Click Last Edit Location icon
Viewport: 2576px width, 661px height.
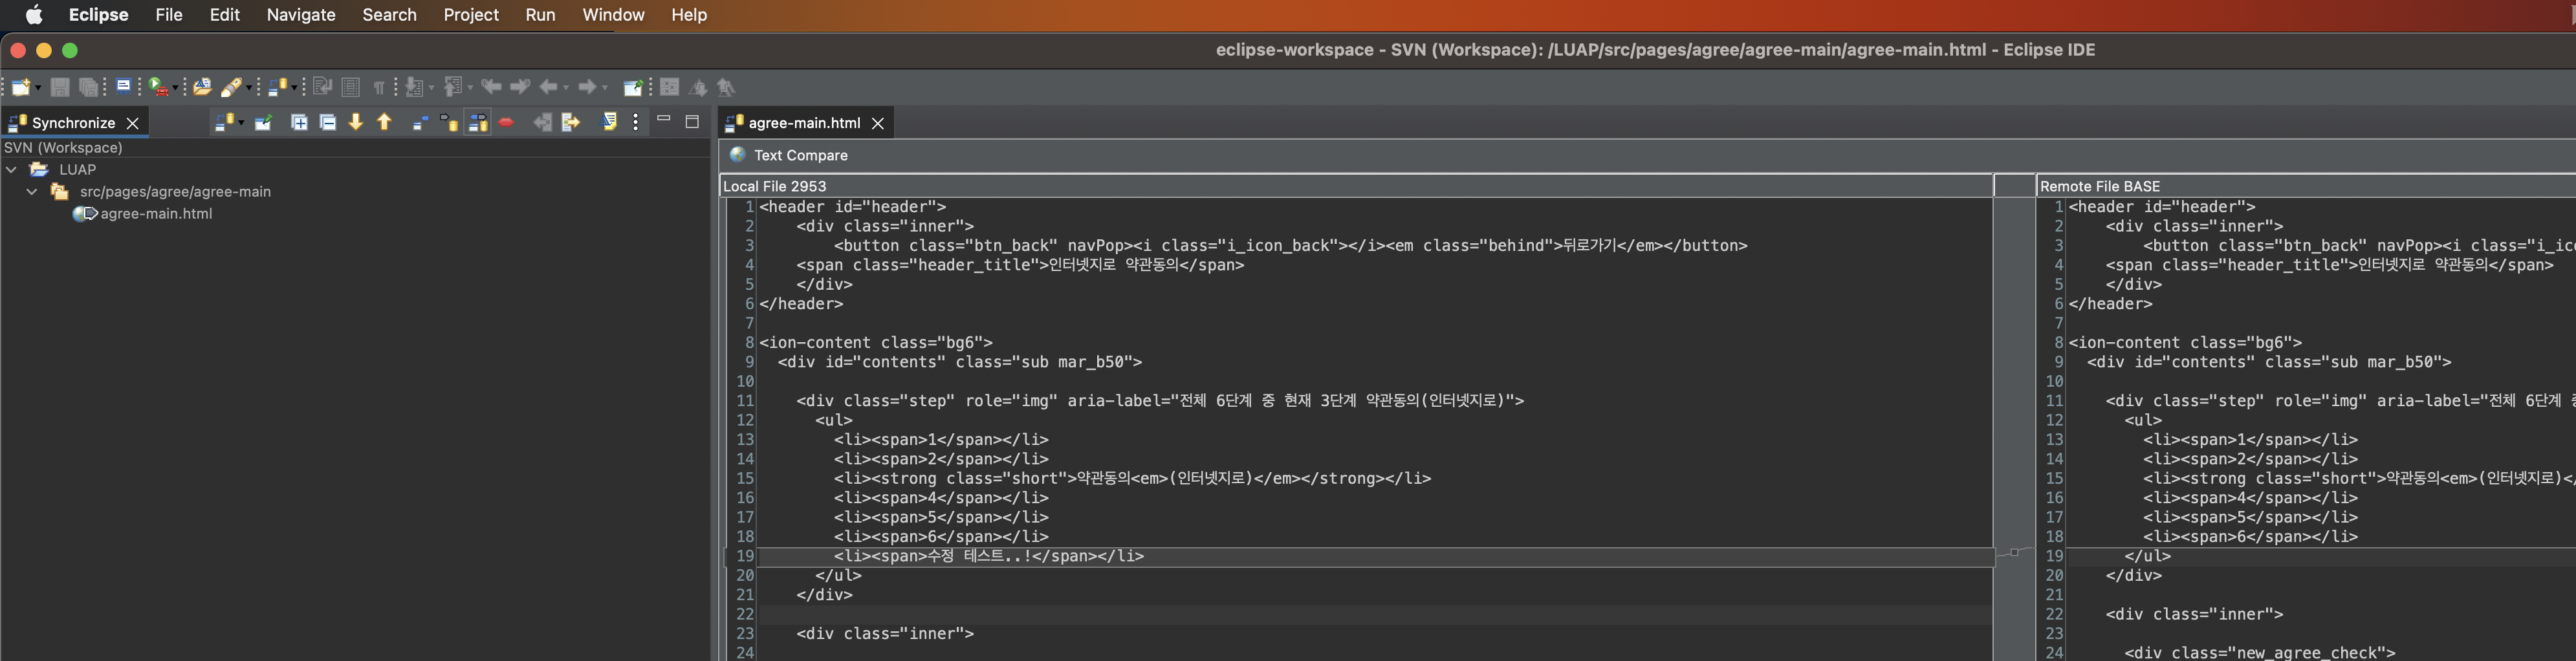tap(491, 87)
